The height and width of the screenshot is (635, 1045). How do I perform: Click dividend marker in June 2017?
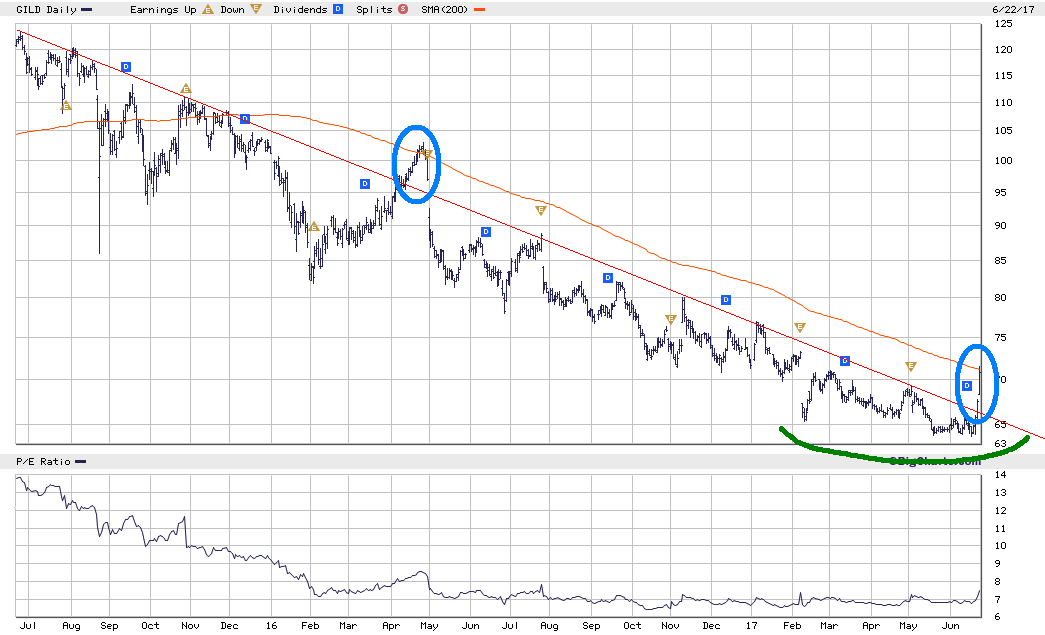pyautogui.click(x=967, y=386)
